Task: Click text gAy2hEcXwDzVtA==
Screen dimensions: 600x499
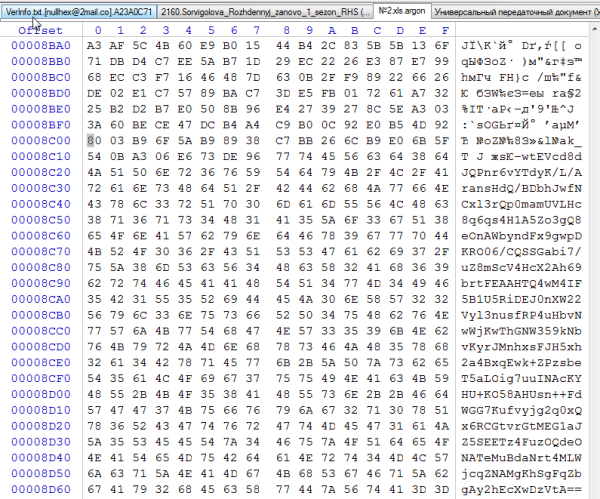Action: tap(522, 489)
